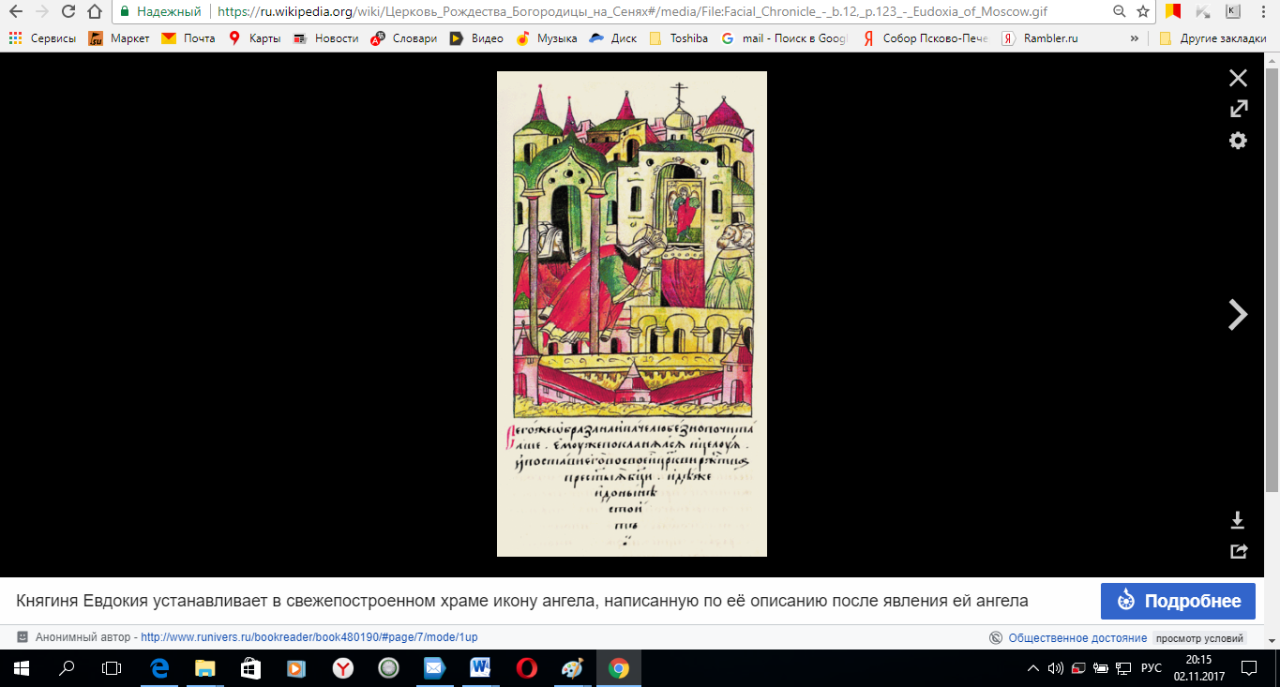Launch Opera browser from the taskbar
This screenshot has height=687, width=1280.
coord(526,668)
